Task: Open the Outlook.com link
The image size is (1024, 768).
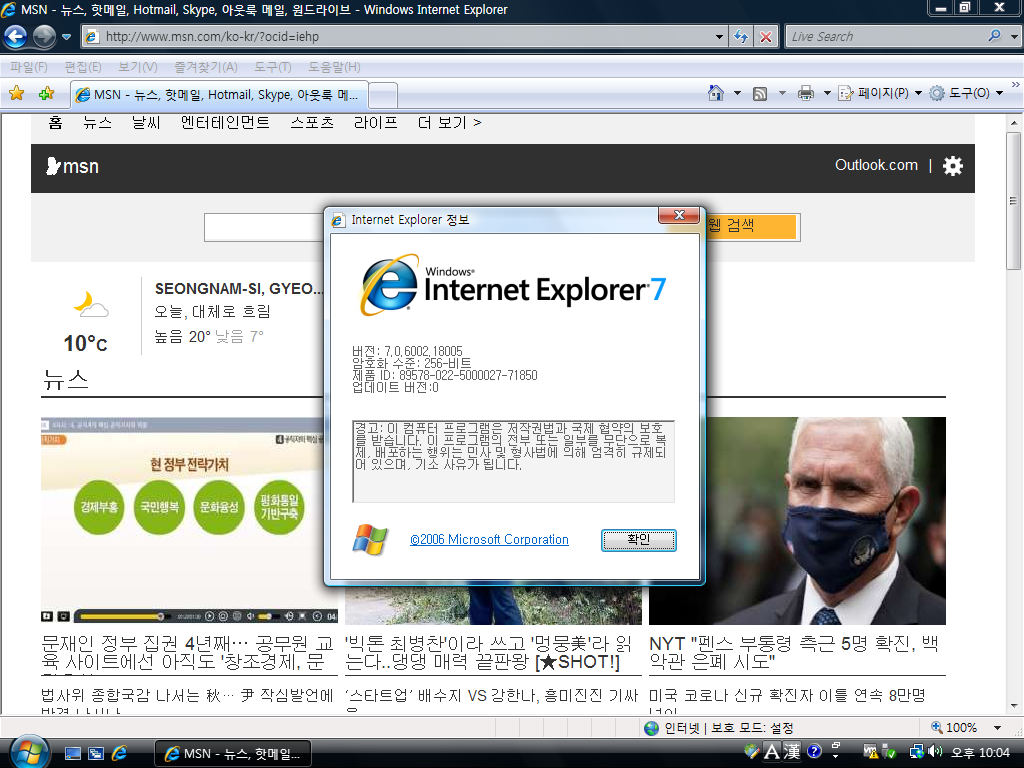Action: (876, 165)
